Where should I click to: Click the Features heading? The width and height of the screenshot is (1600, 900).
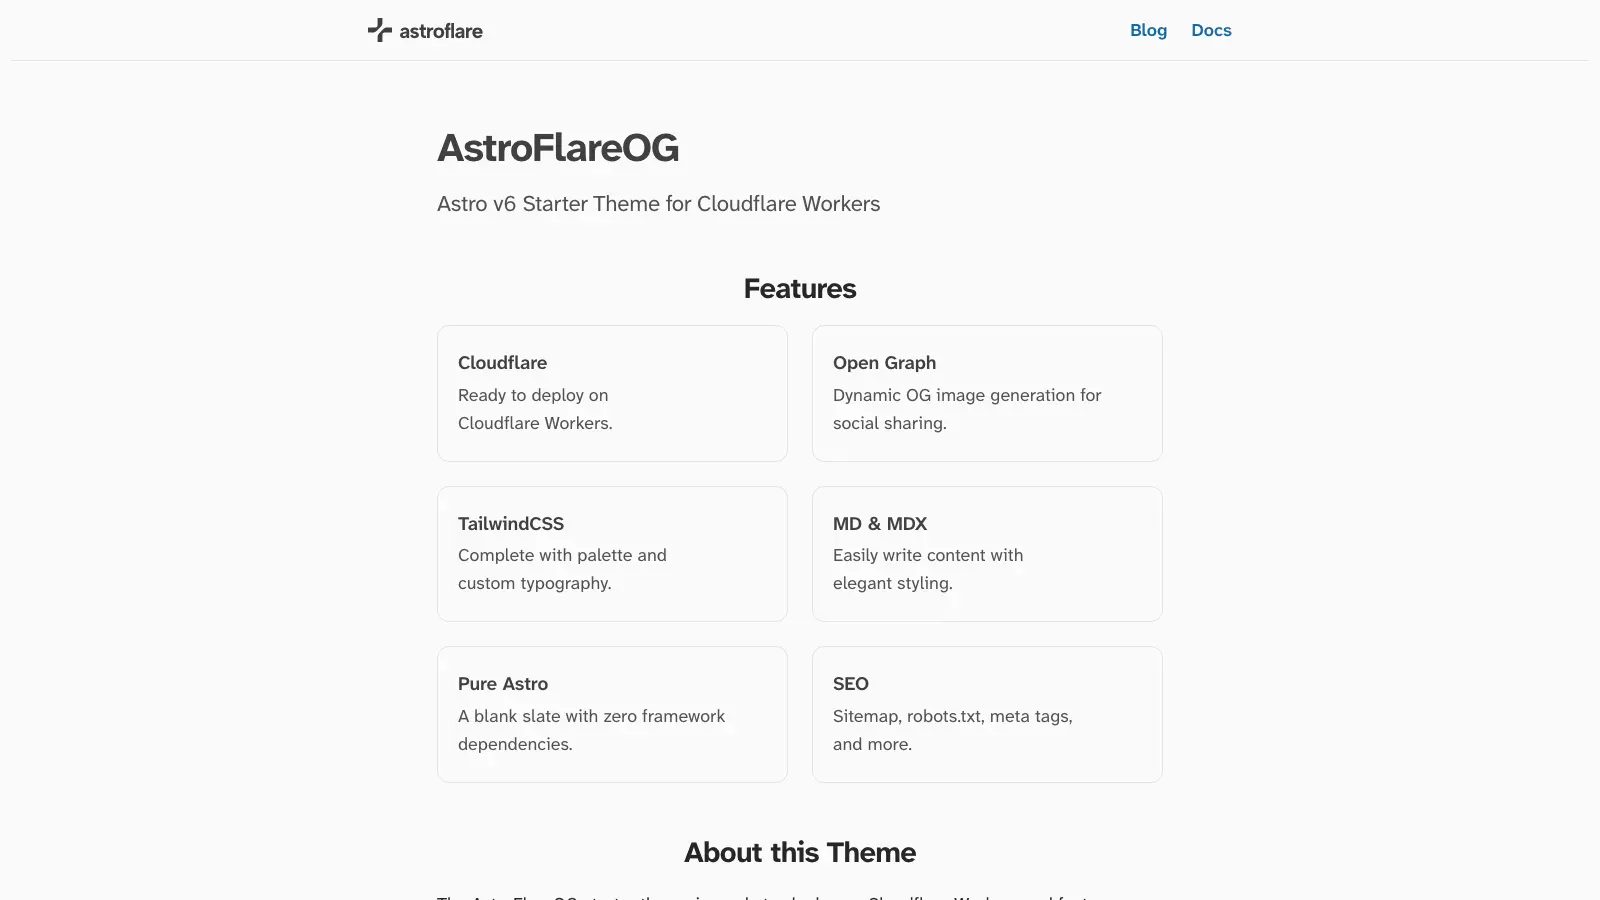800,289
